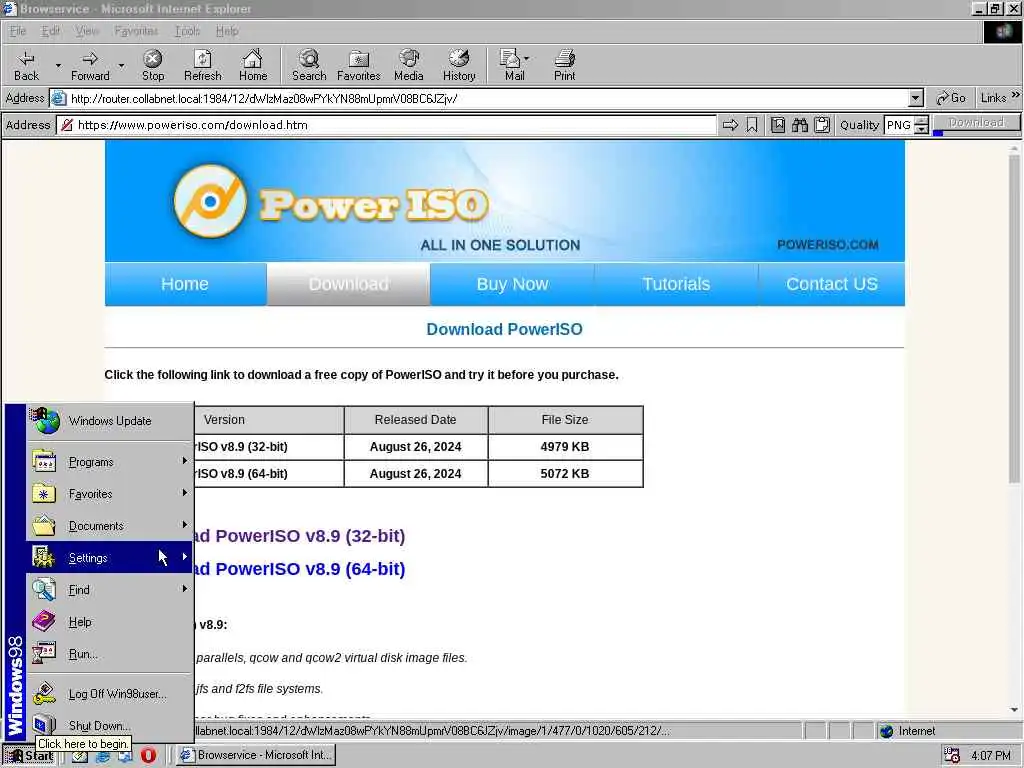
Task: Open the Help menu in the menu bar
Action: 227,31
